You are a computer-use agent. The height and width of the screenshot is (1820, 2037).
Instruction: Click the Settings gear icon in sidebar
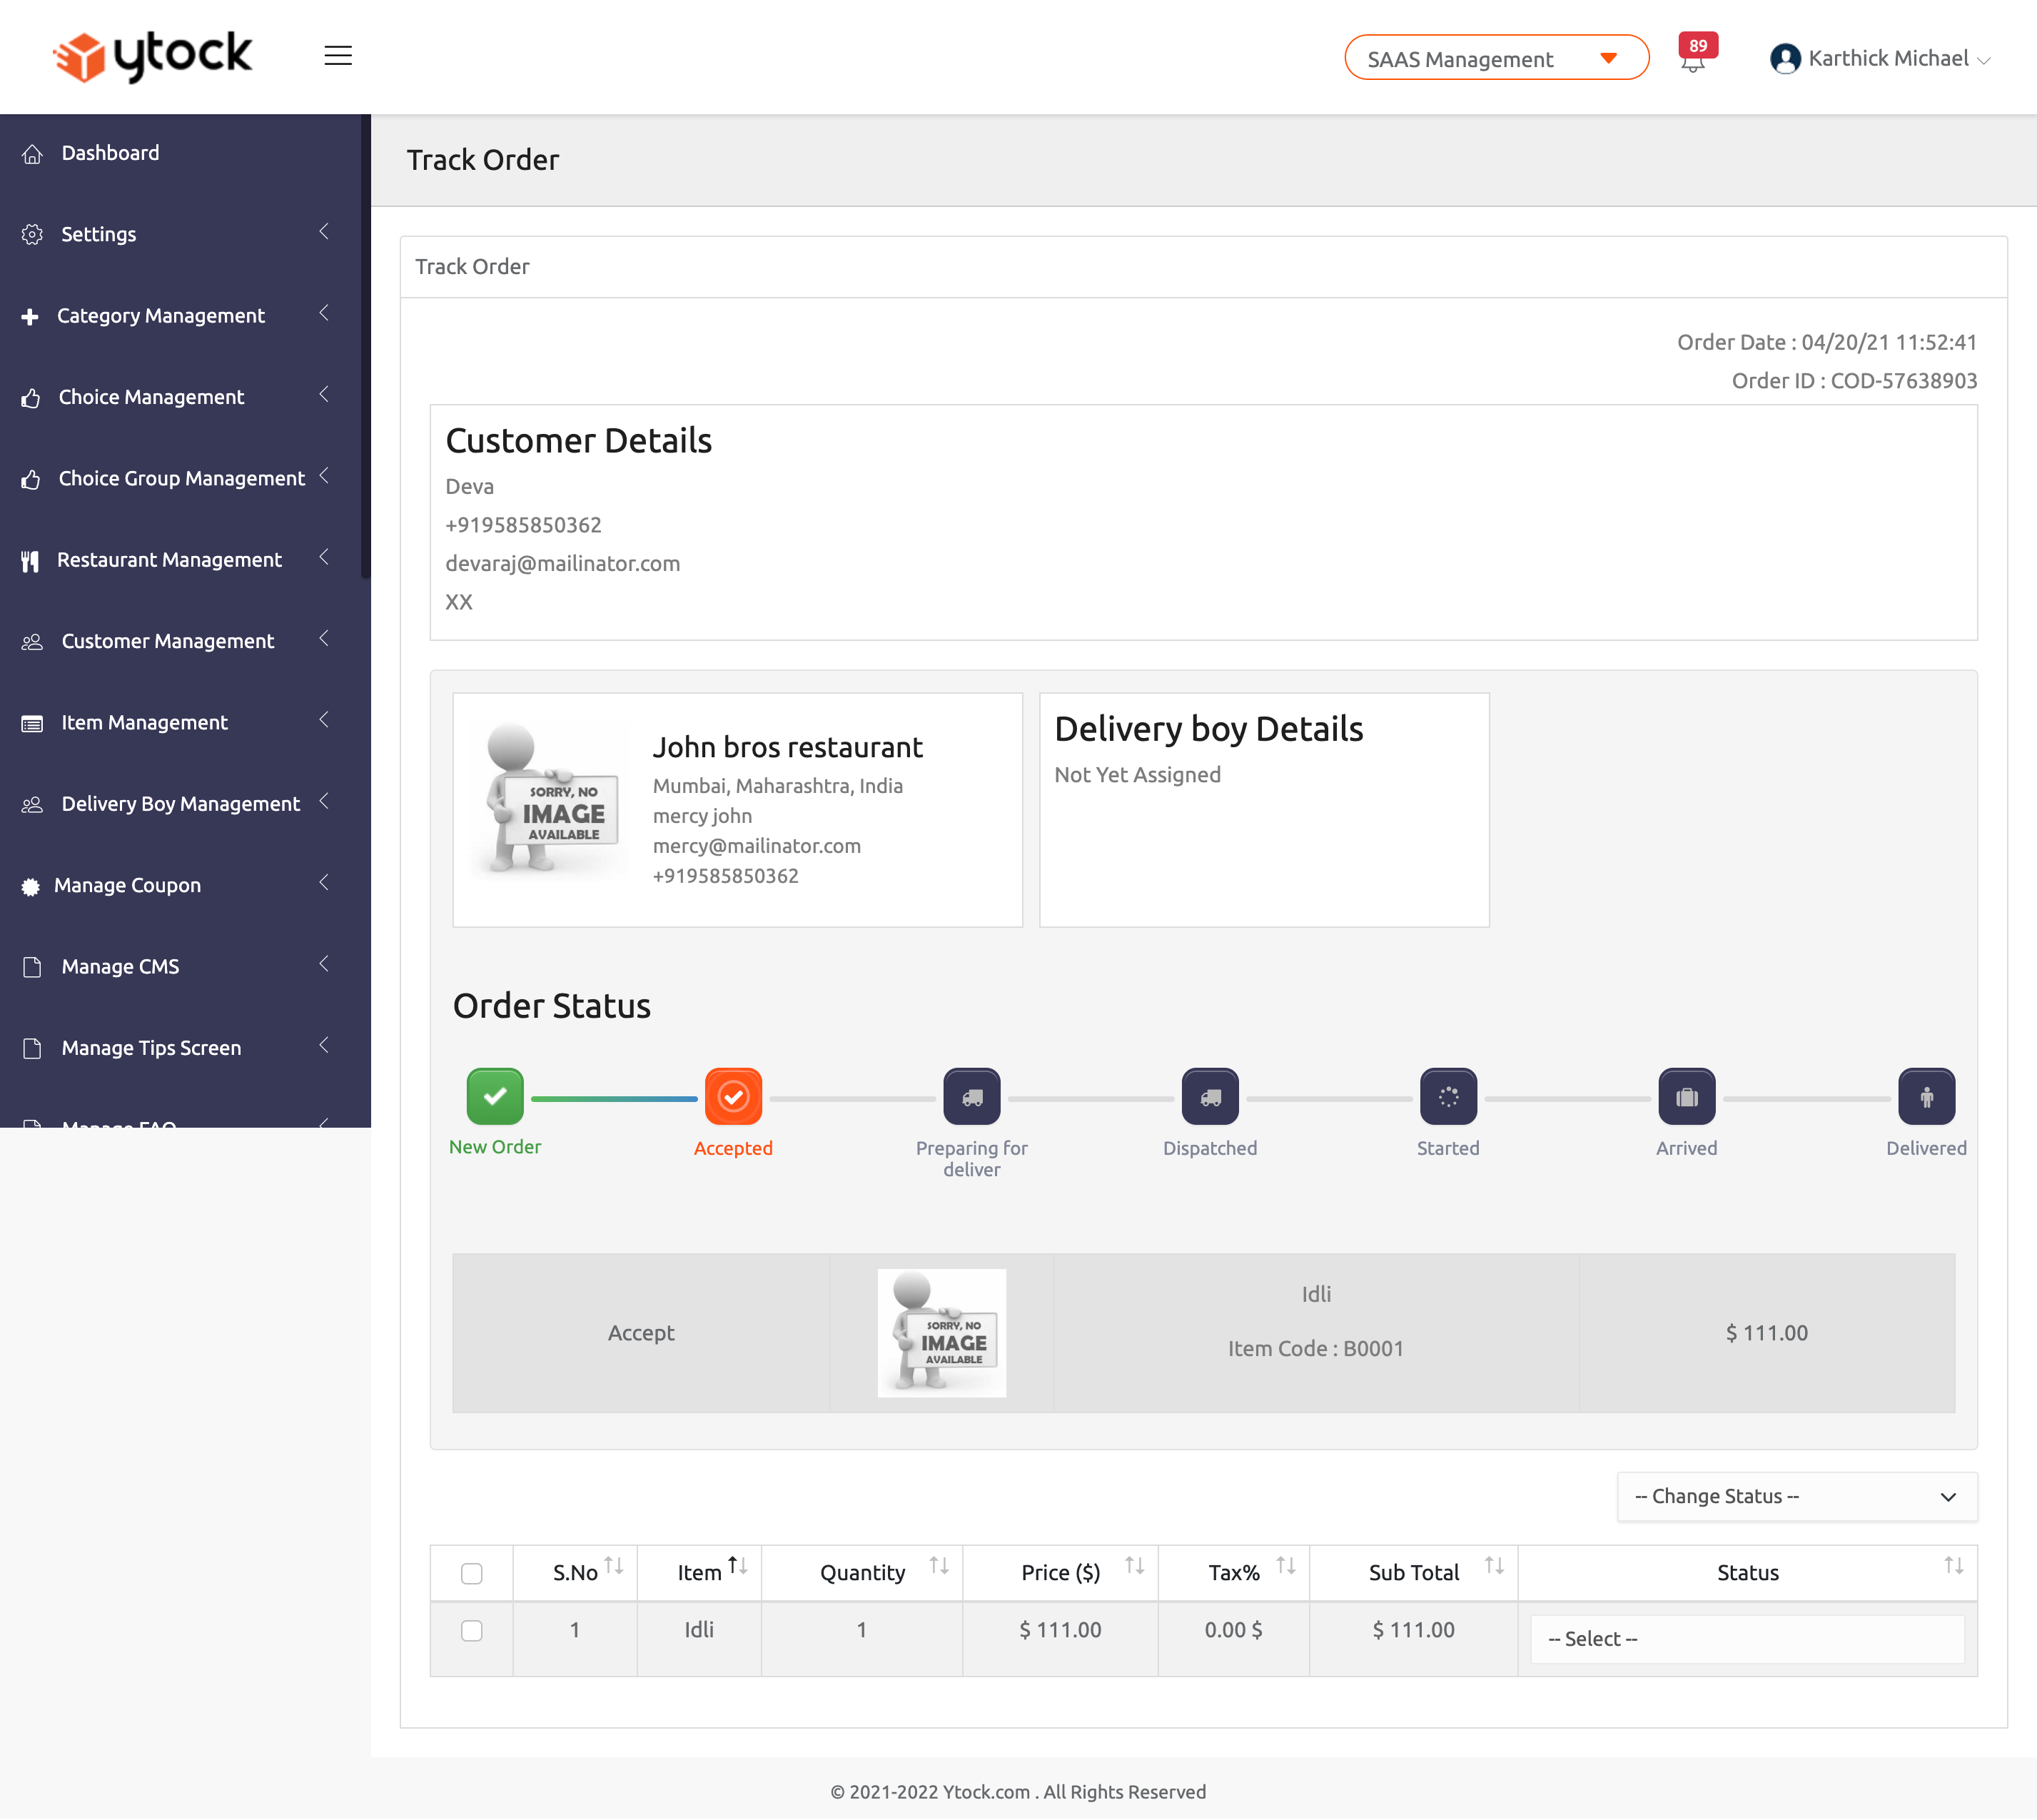coord(32,235)
